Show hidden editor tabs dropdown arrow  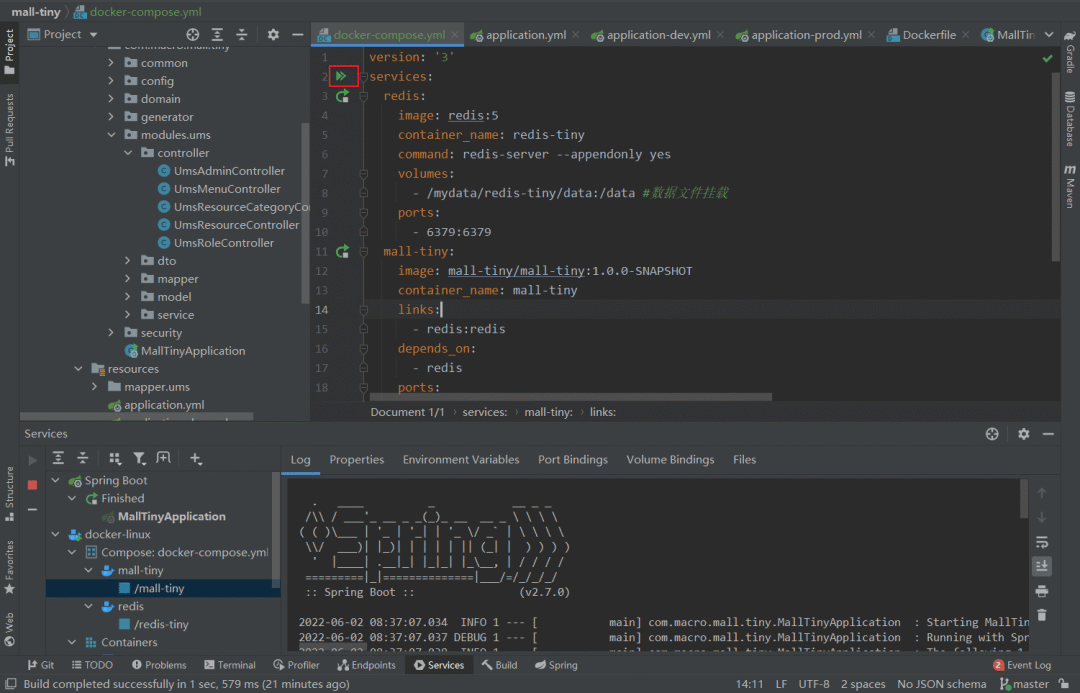[1049, 34]
